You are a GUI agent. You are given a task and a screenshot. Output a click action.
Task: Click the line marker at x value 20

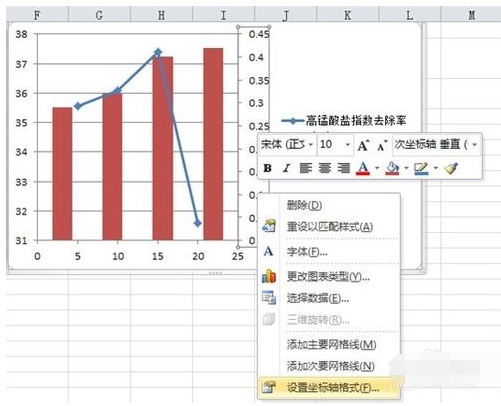pyautogui.click(x=197, y=223)
